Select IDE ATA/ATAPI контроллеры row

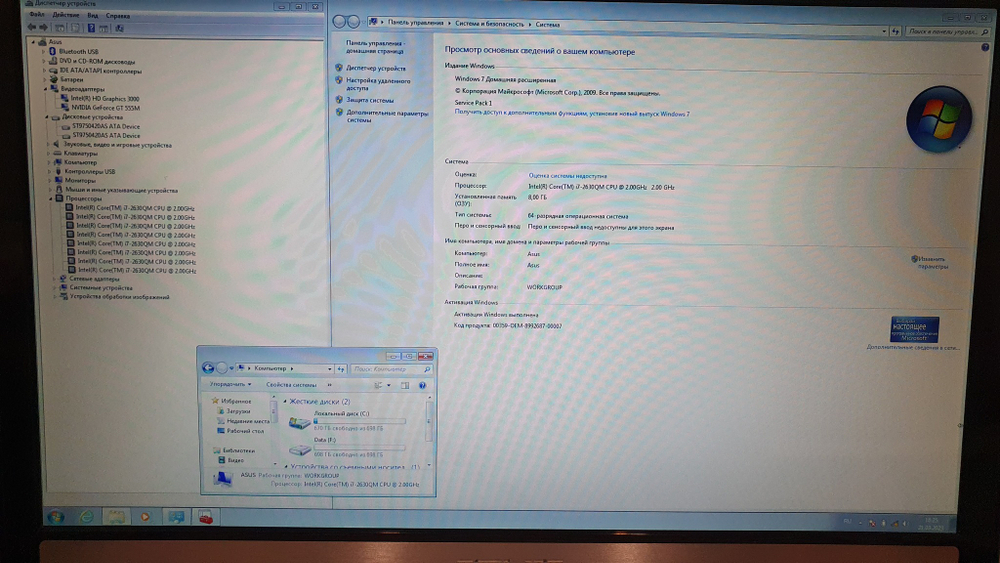(x=96, y=71)
